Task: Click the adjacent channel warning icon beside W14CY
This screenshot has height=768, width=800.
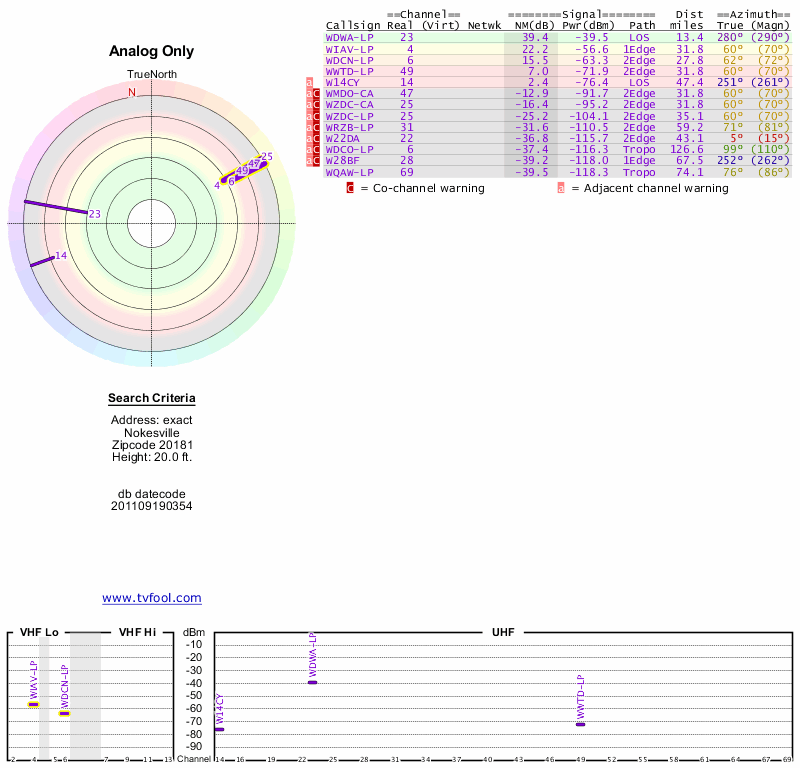Action: coord(309,81)
